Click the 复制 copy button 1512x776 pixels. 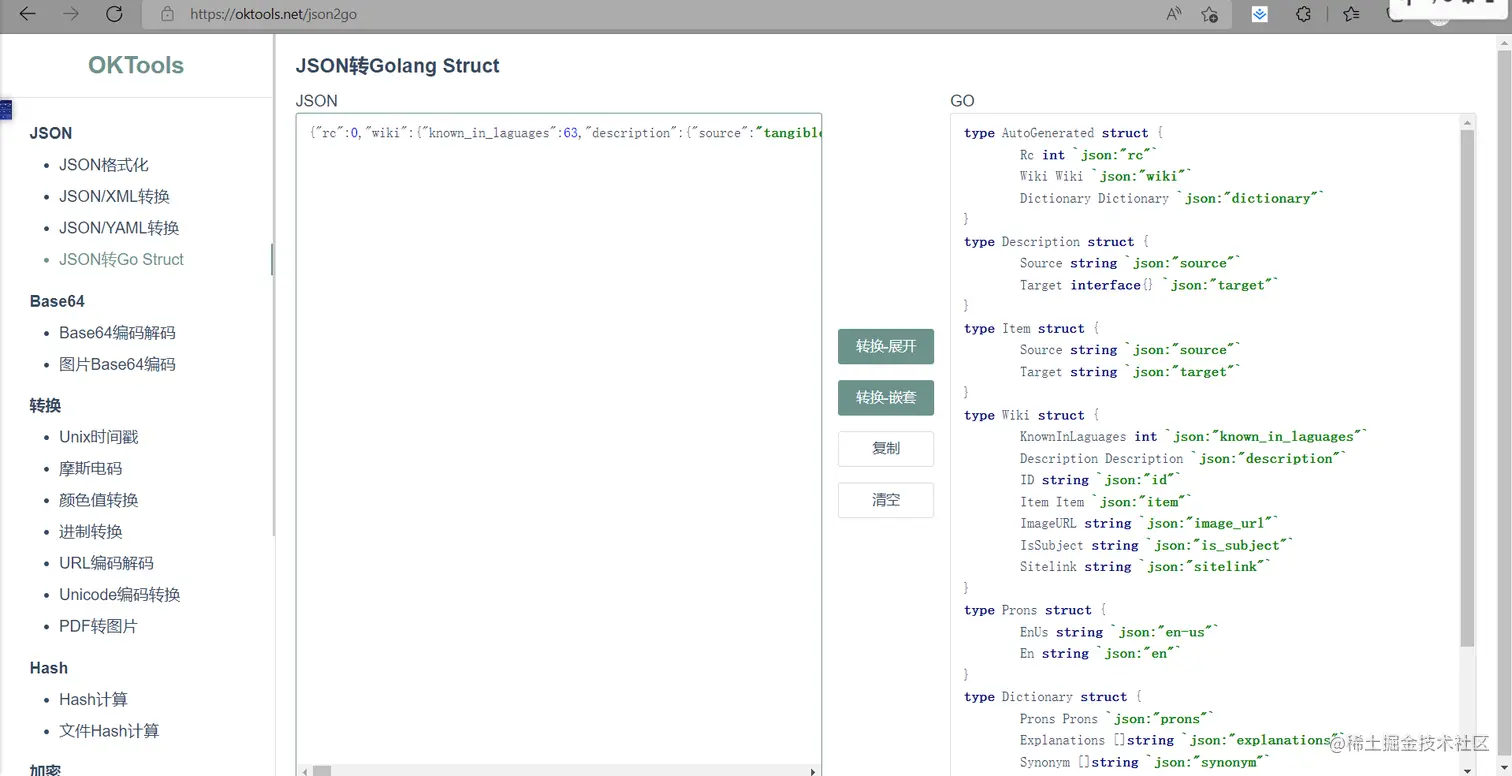(x=886, y=449)
